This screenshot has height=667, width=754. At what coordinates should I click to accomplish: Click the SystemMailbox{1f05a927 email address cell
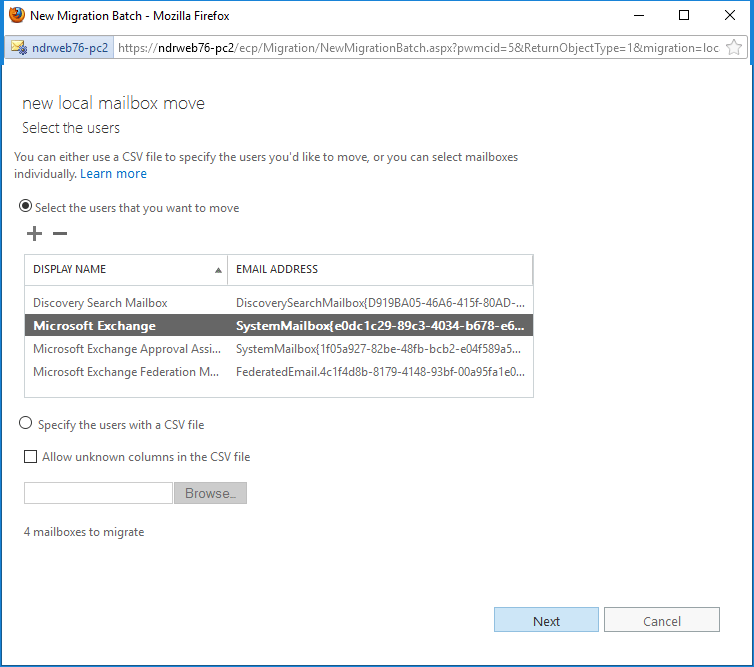(378, 349)
